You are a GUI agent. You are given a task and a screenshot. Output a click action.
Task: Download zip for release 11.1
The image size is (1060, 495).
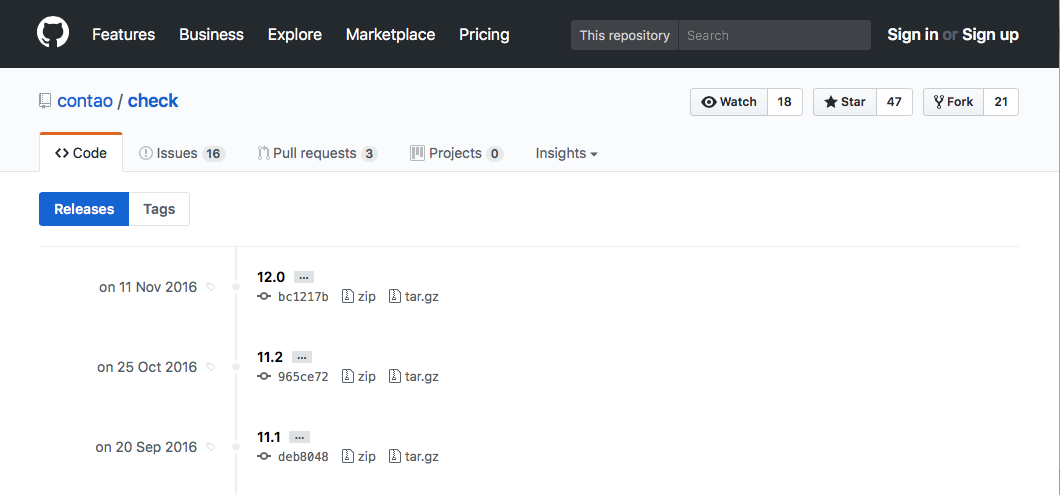point(359,456)
